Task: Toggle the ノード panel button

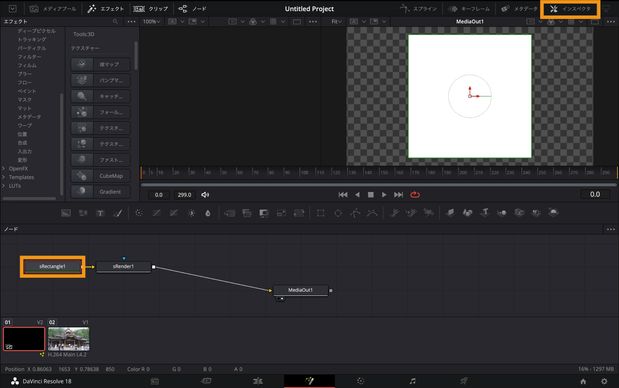Action: pos(192,9)
